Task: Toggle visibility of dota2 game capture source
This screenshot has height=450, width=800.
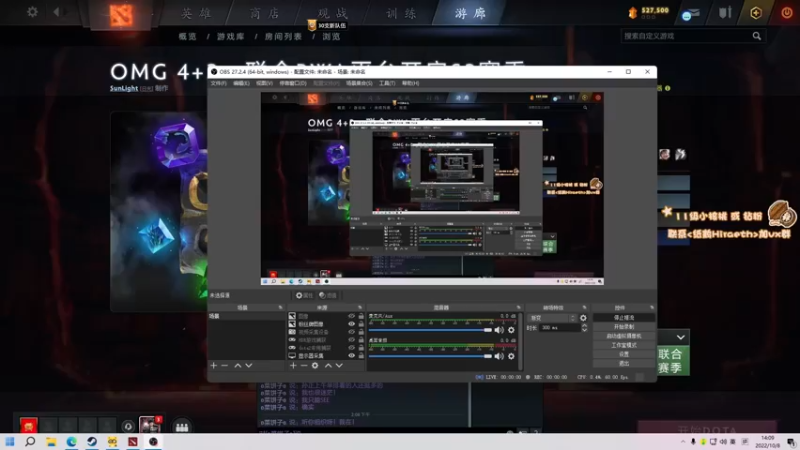Action: point(351,348)
